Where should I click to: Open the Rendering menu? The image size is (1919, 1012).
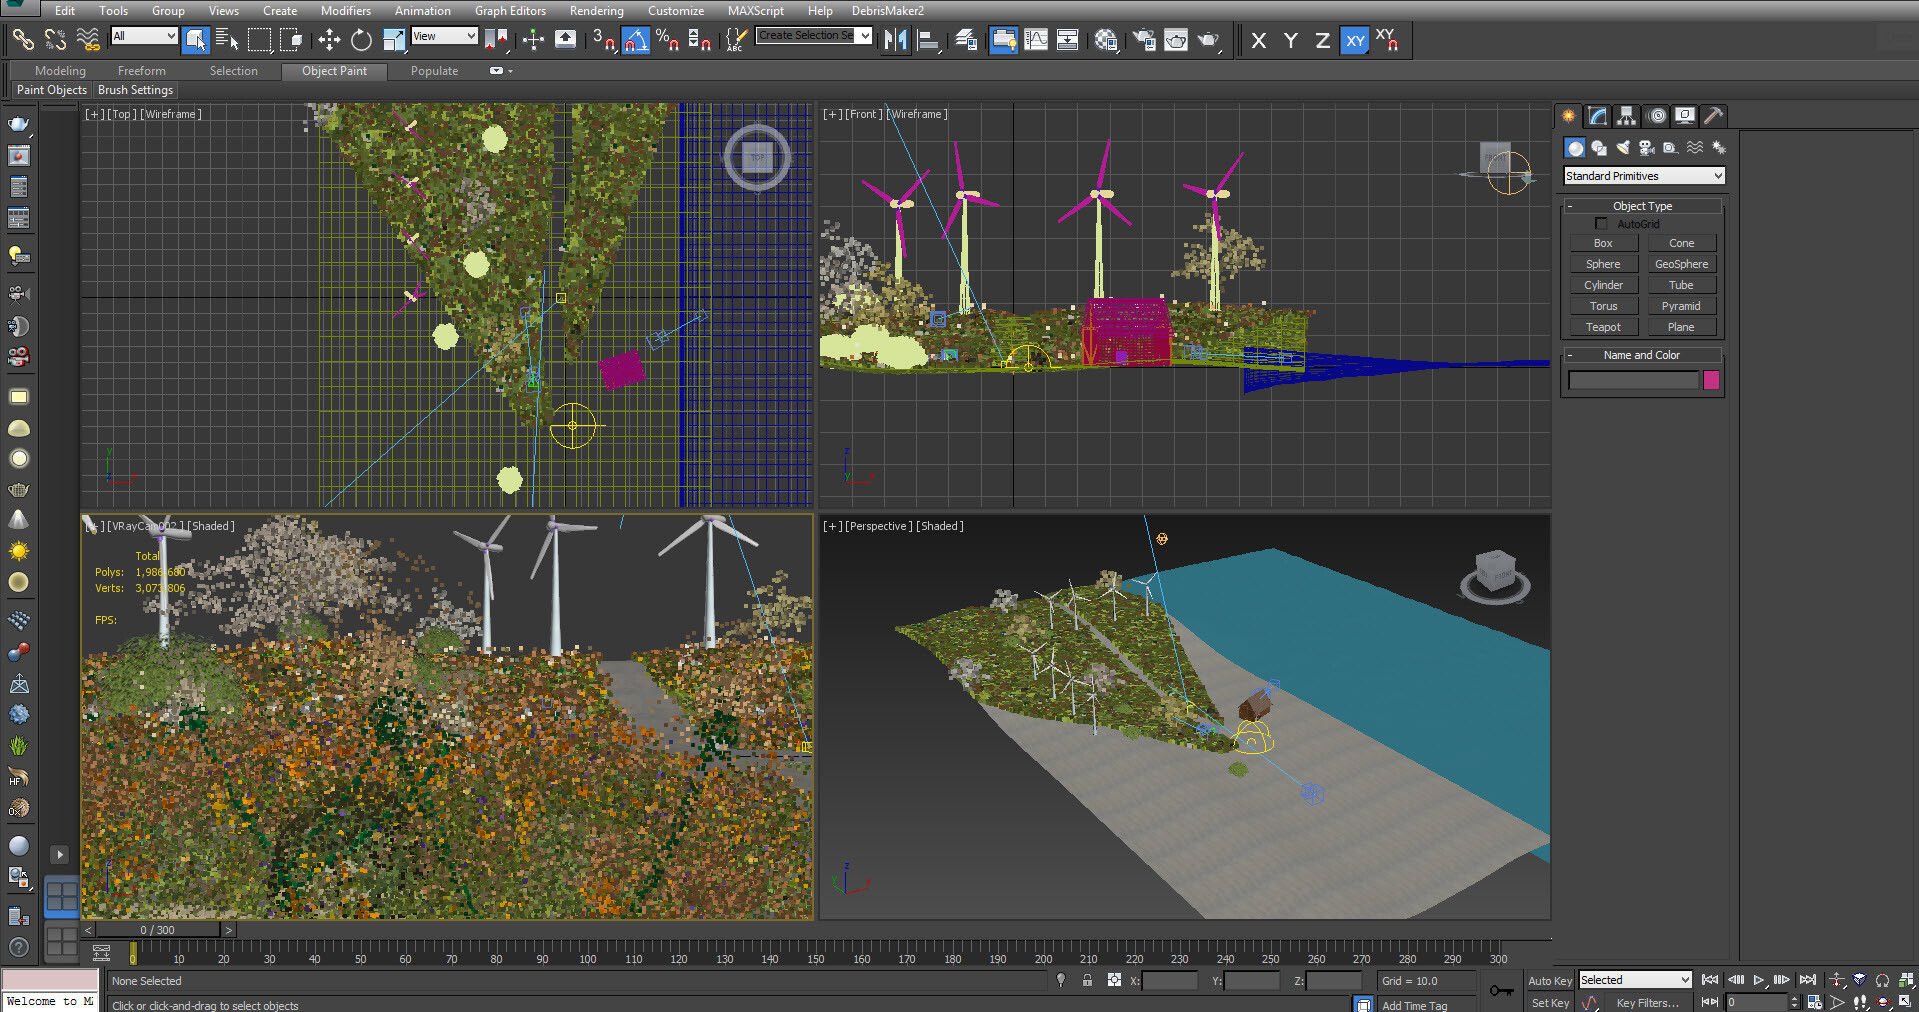coord(596,11)
